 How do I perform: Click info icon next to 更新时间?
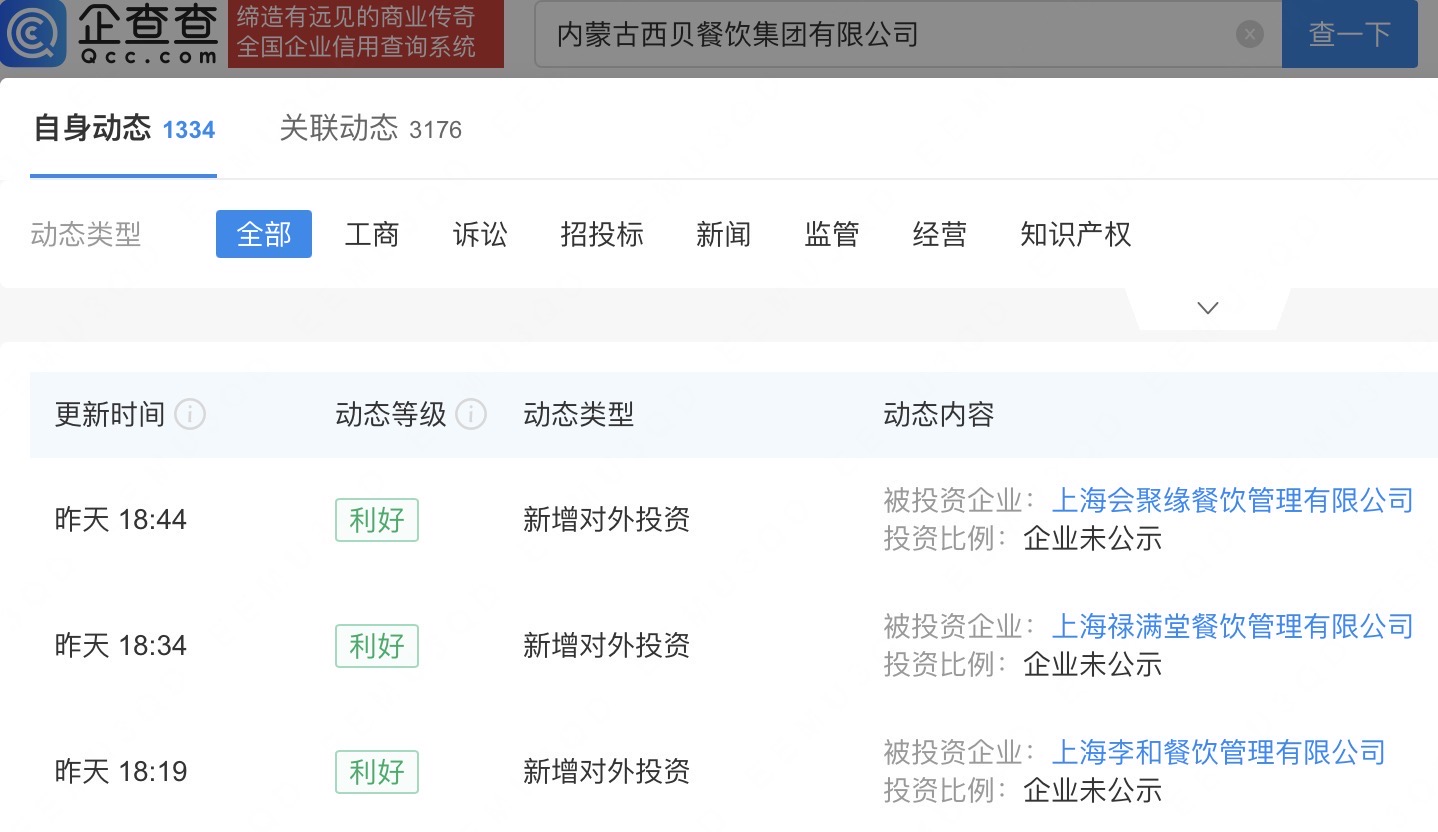[x=190, y=414]
